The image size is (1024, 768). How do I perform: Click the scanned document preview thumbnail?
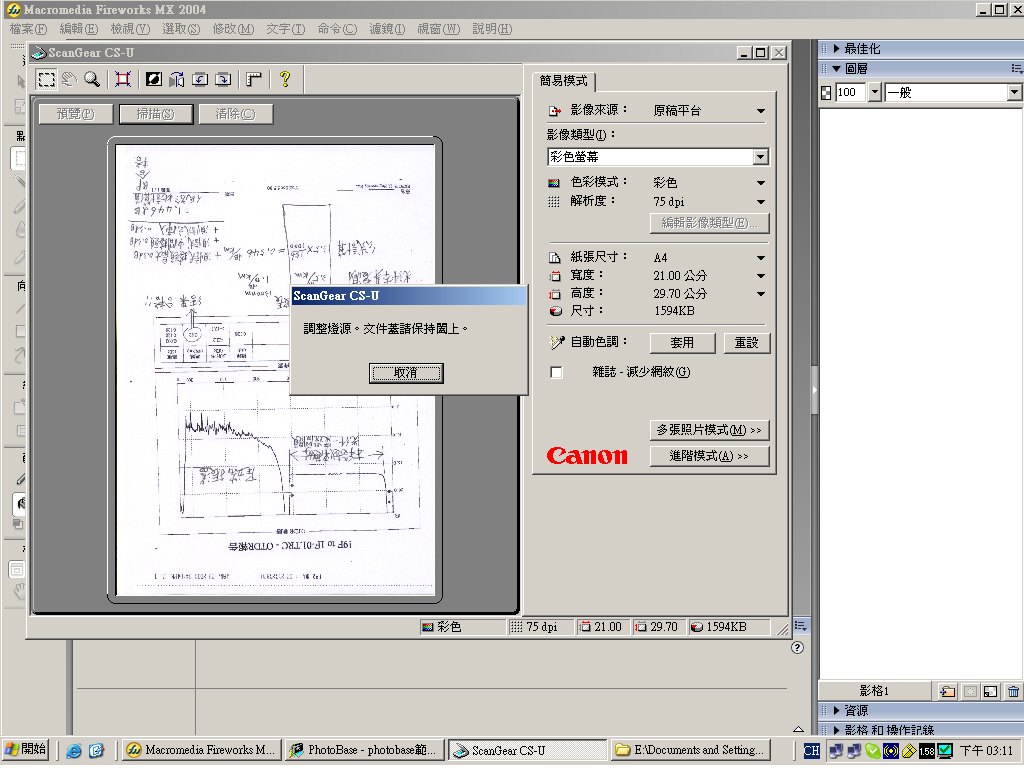click(x=275, y=370)
